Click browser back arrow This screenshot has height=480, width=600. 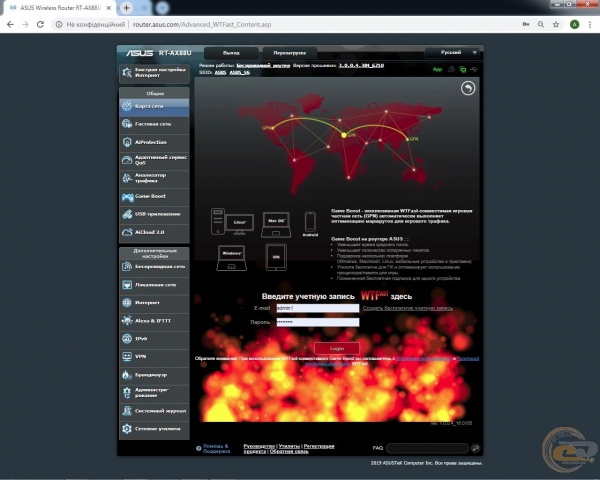[10, 24]
